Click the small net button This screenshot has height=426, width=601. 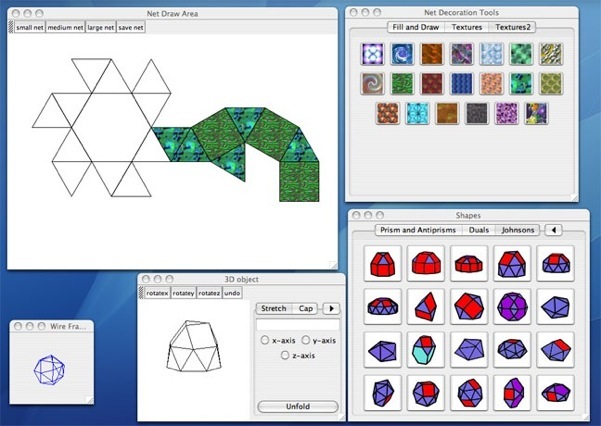(30, 28)
